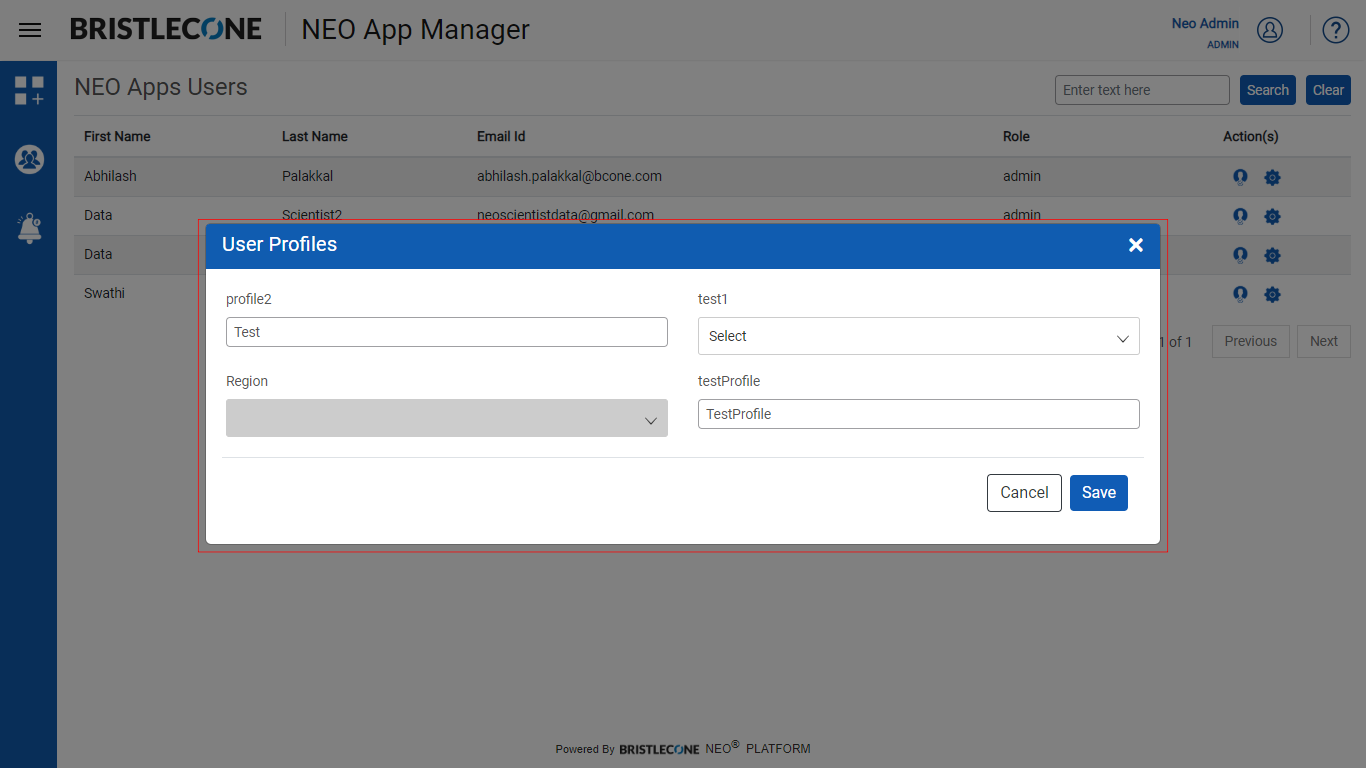Image resolution: width=1366 pixels, height=768 pixels.
Task: Select the Palakkal last name cell
Action: point(307,176)
